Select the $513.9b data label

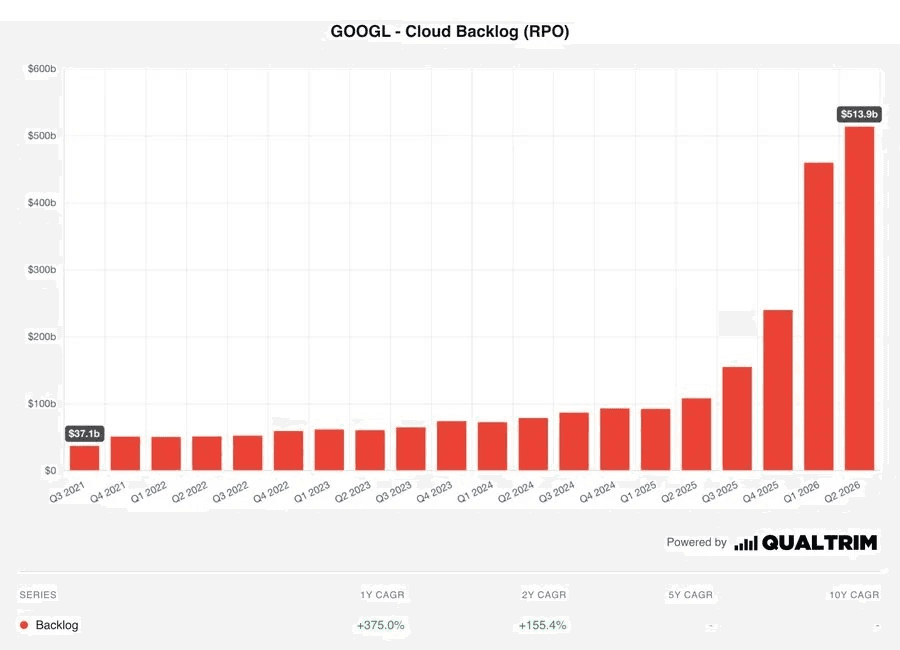click(x=859, y=114)
